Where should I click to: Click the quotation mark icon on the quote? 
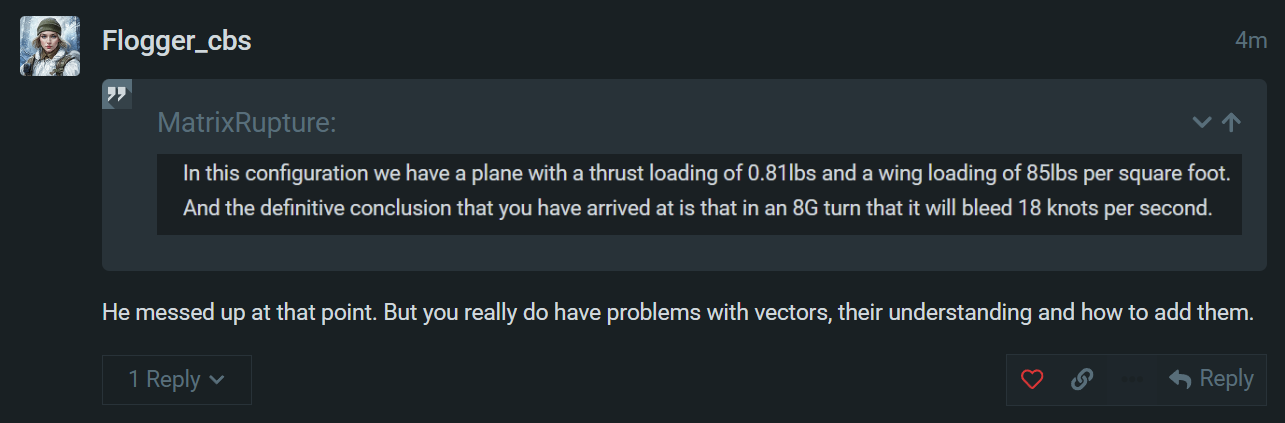click(117, 95)
